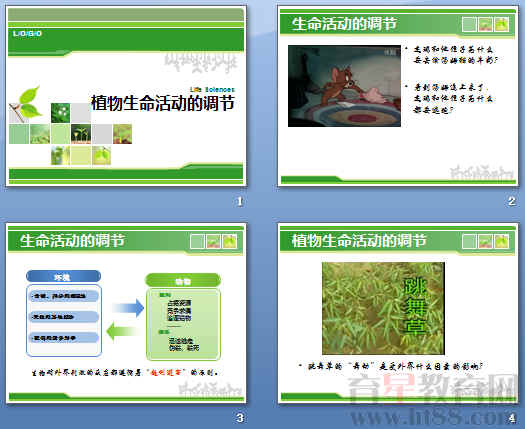Select slide number 2 label
Screen dimensions: 525x429
coord(511,202)
